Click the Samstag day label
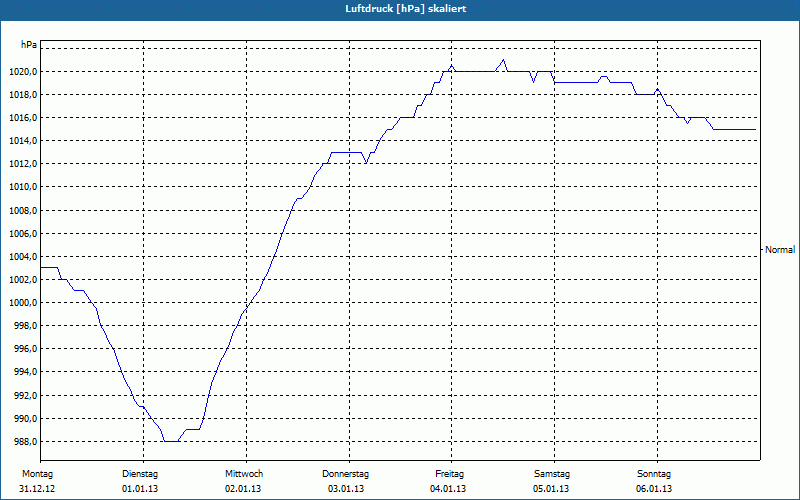This screenshot has height=500, width=800. [x=552, y=474]
